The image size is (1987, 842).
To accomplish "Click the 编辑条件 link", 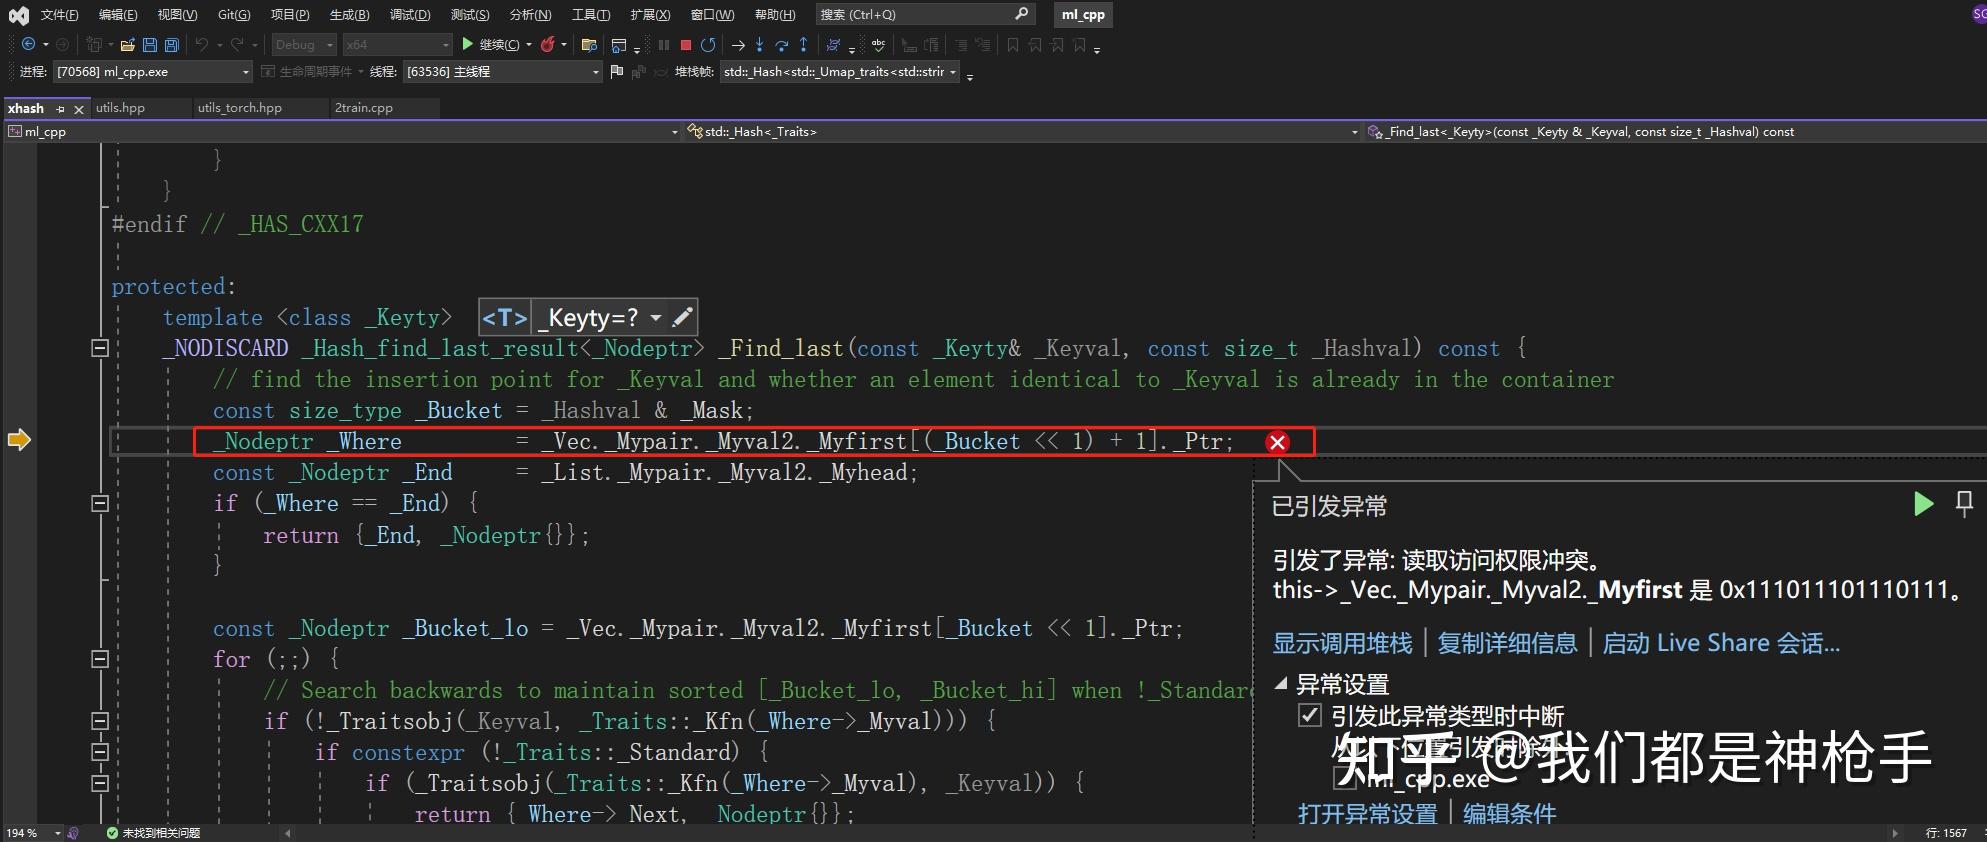I will tap(1509, 814).
